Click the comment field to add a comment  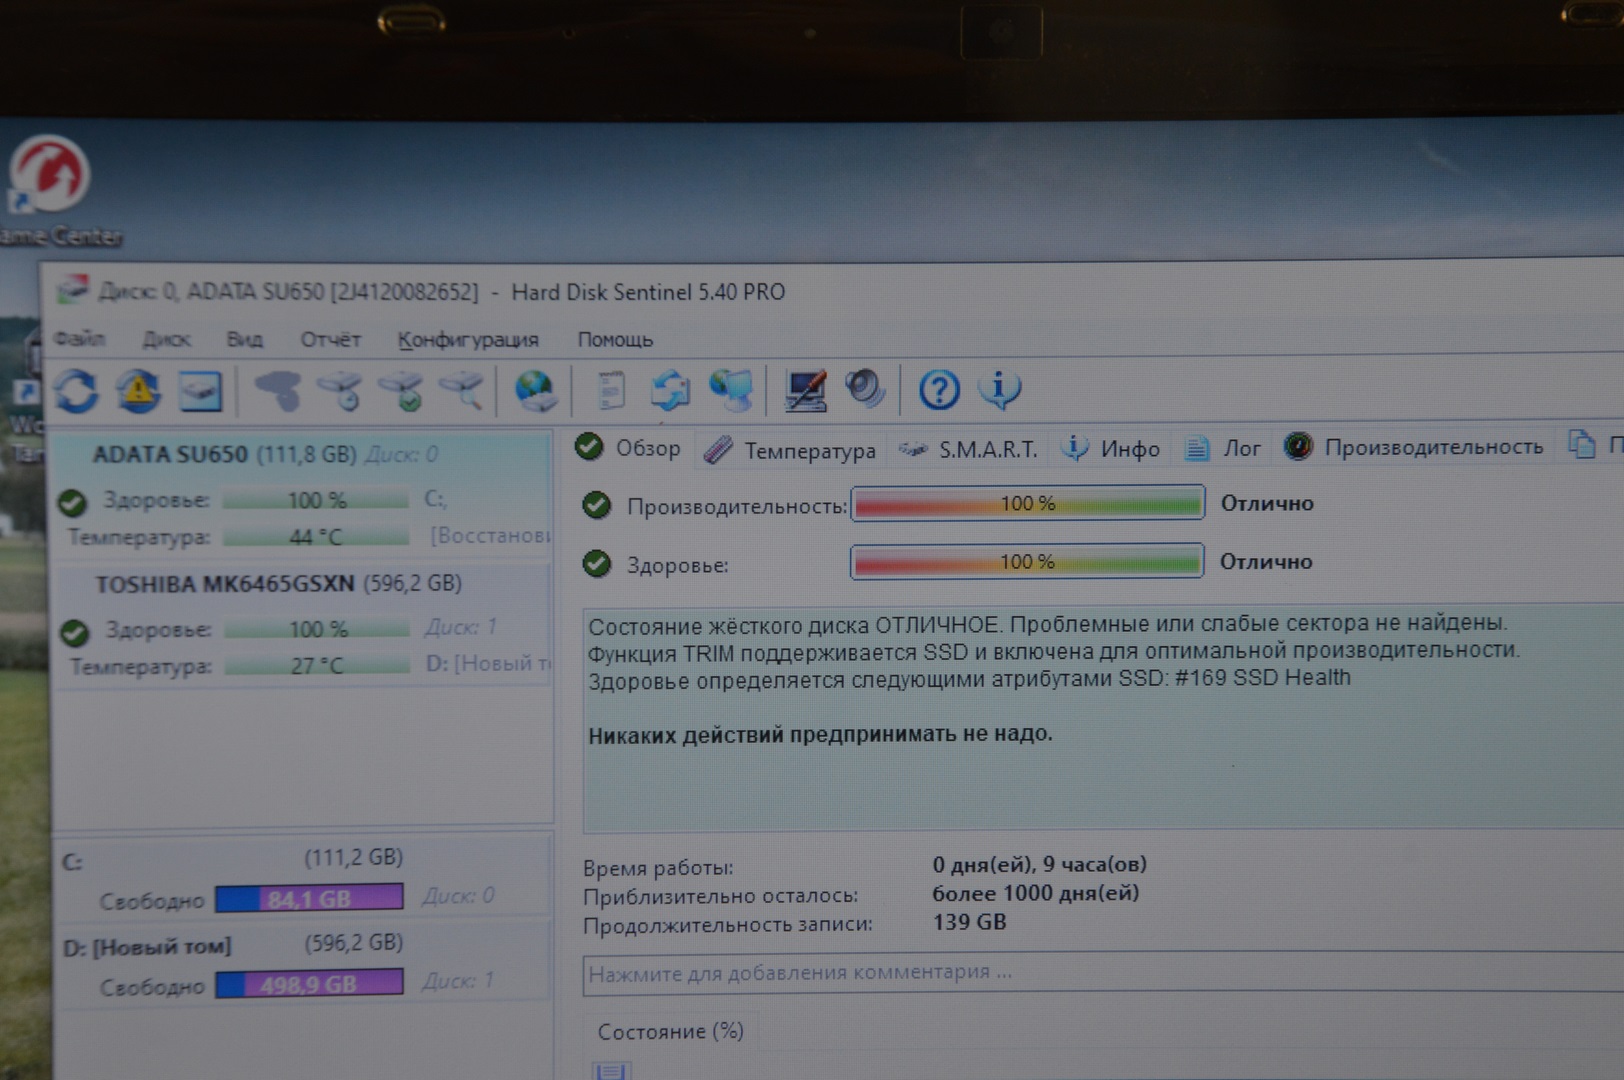pos(1100,973)
